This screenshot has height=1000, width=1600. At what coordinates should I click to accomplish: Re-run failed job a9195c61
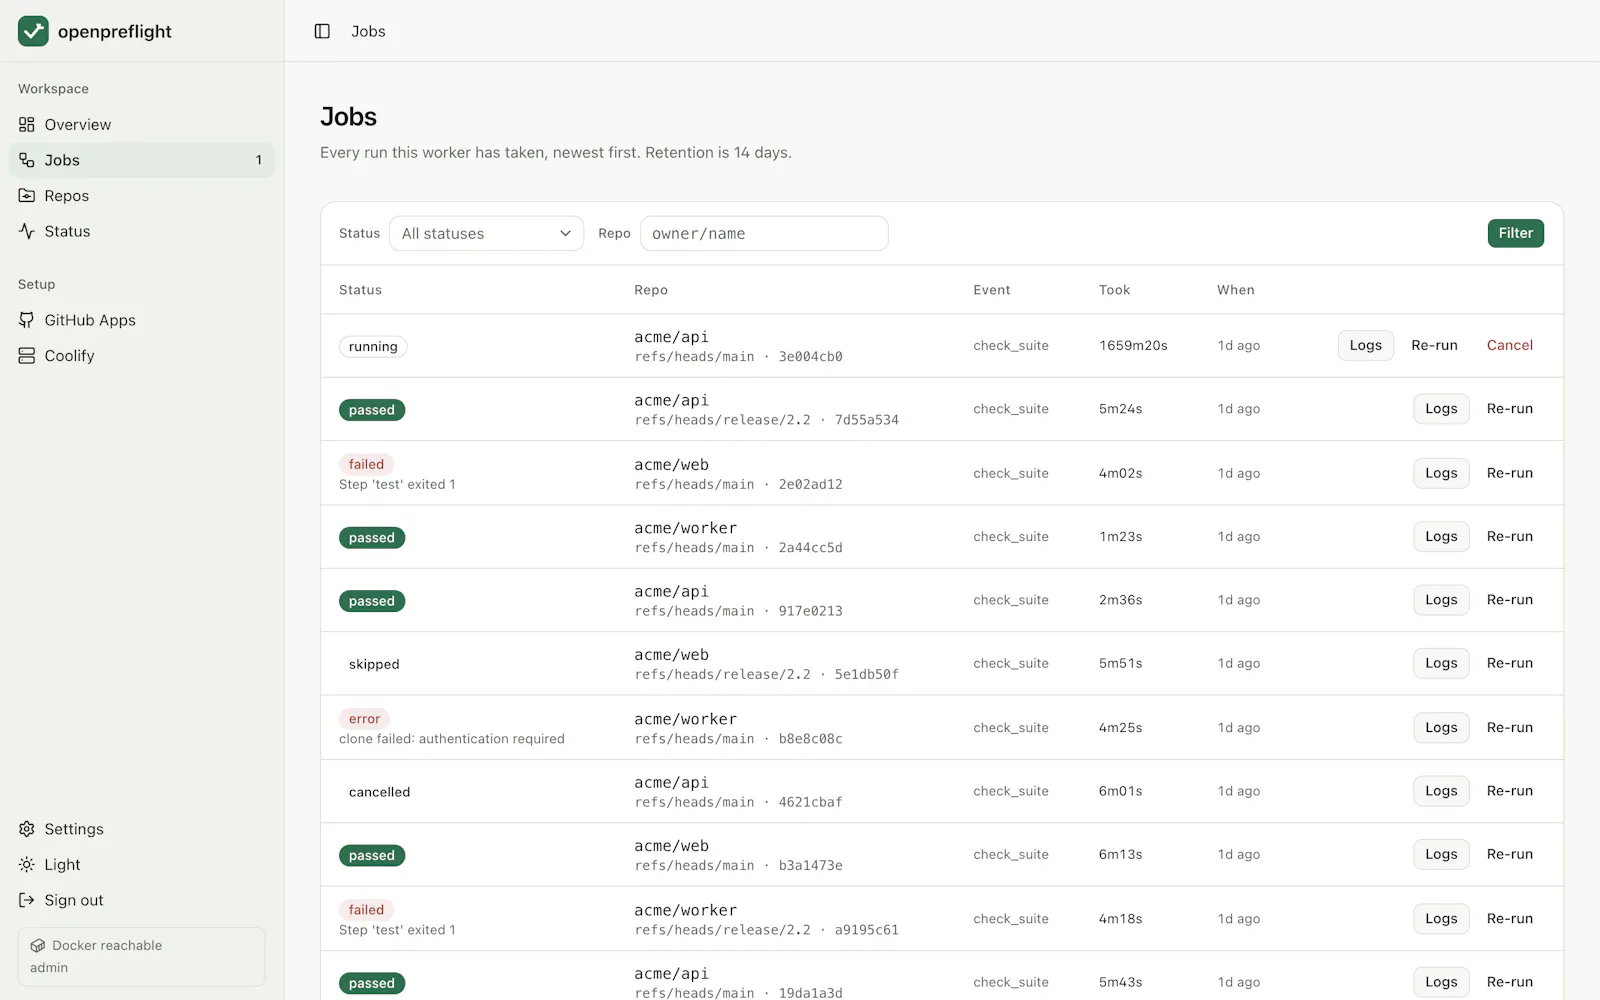pos(1510,919)
